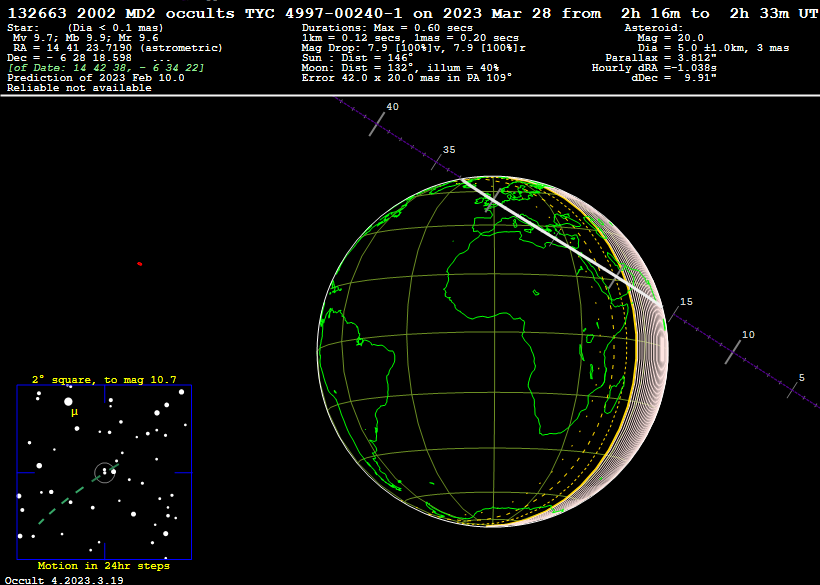Click '1km = 0.12 secs, 1mas = 0.20 secs' line

pos(411,38)
